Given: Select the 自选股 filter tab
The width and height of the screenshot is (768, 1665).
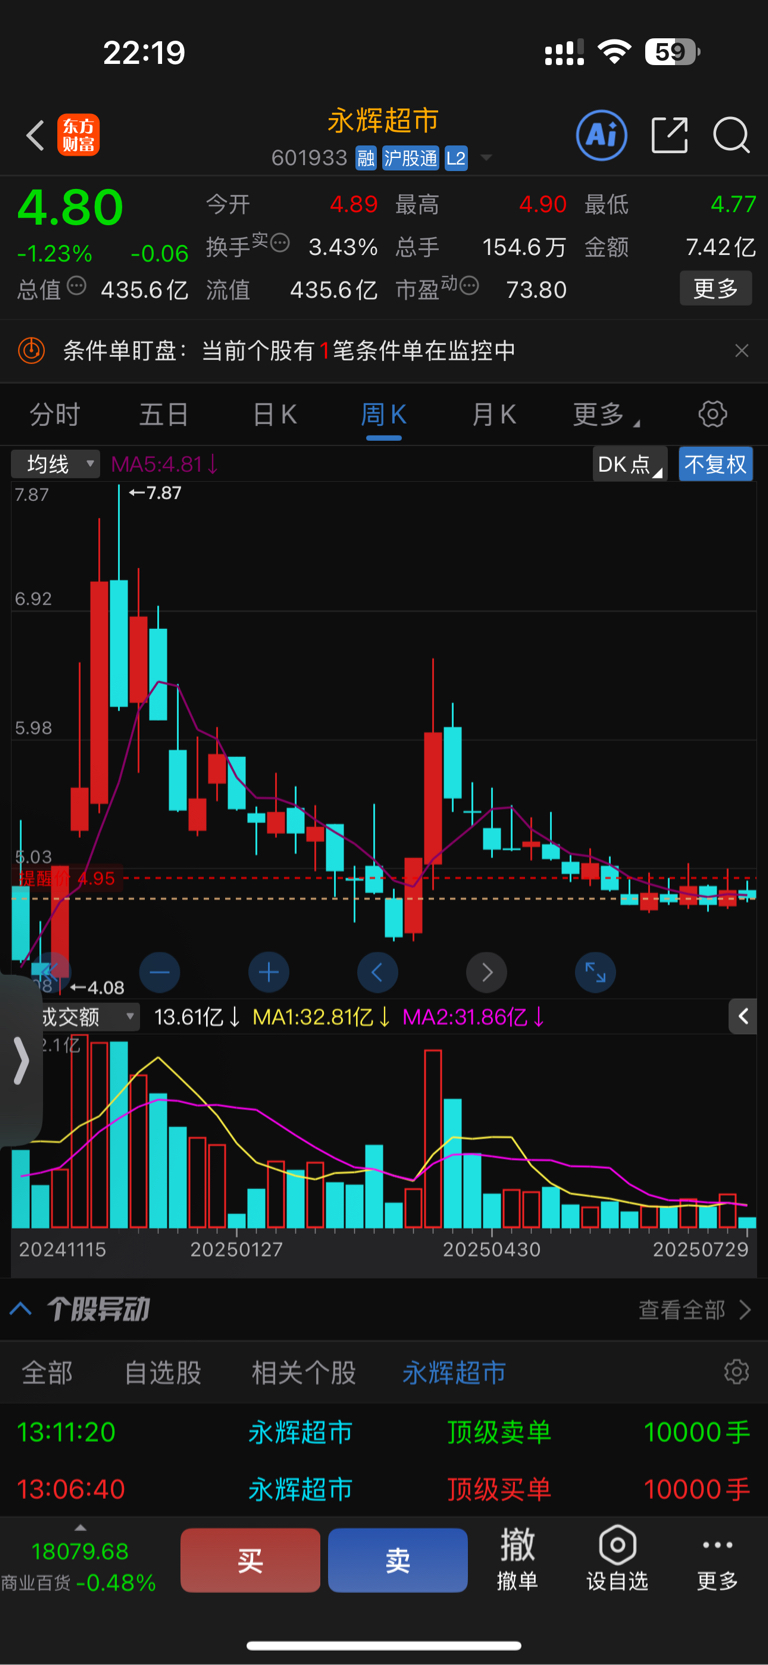Looking at the screenshot, I should coord(163,1372).
